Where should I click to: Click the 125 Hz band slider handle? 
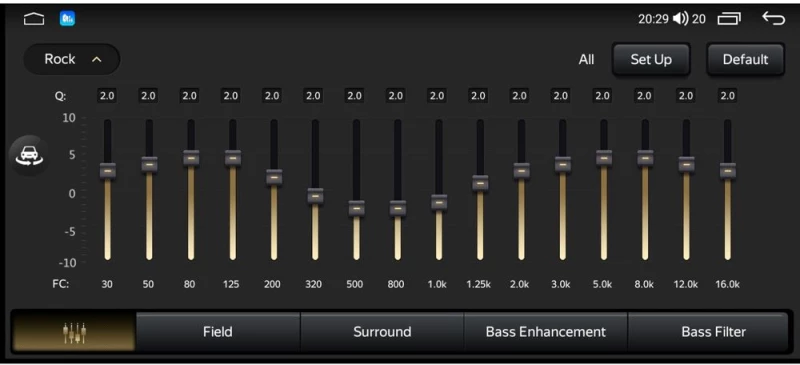coord(233,158)
